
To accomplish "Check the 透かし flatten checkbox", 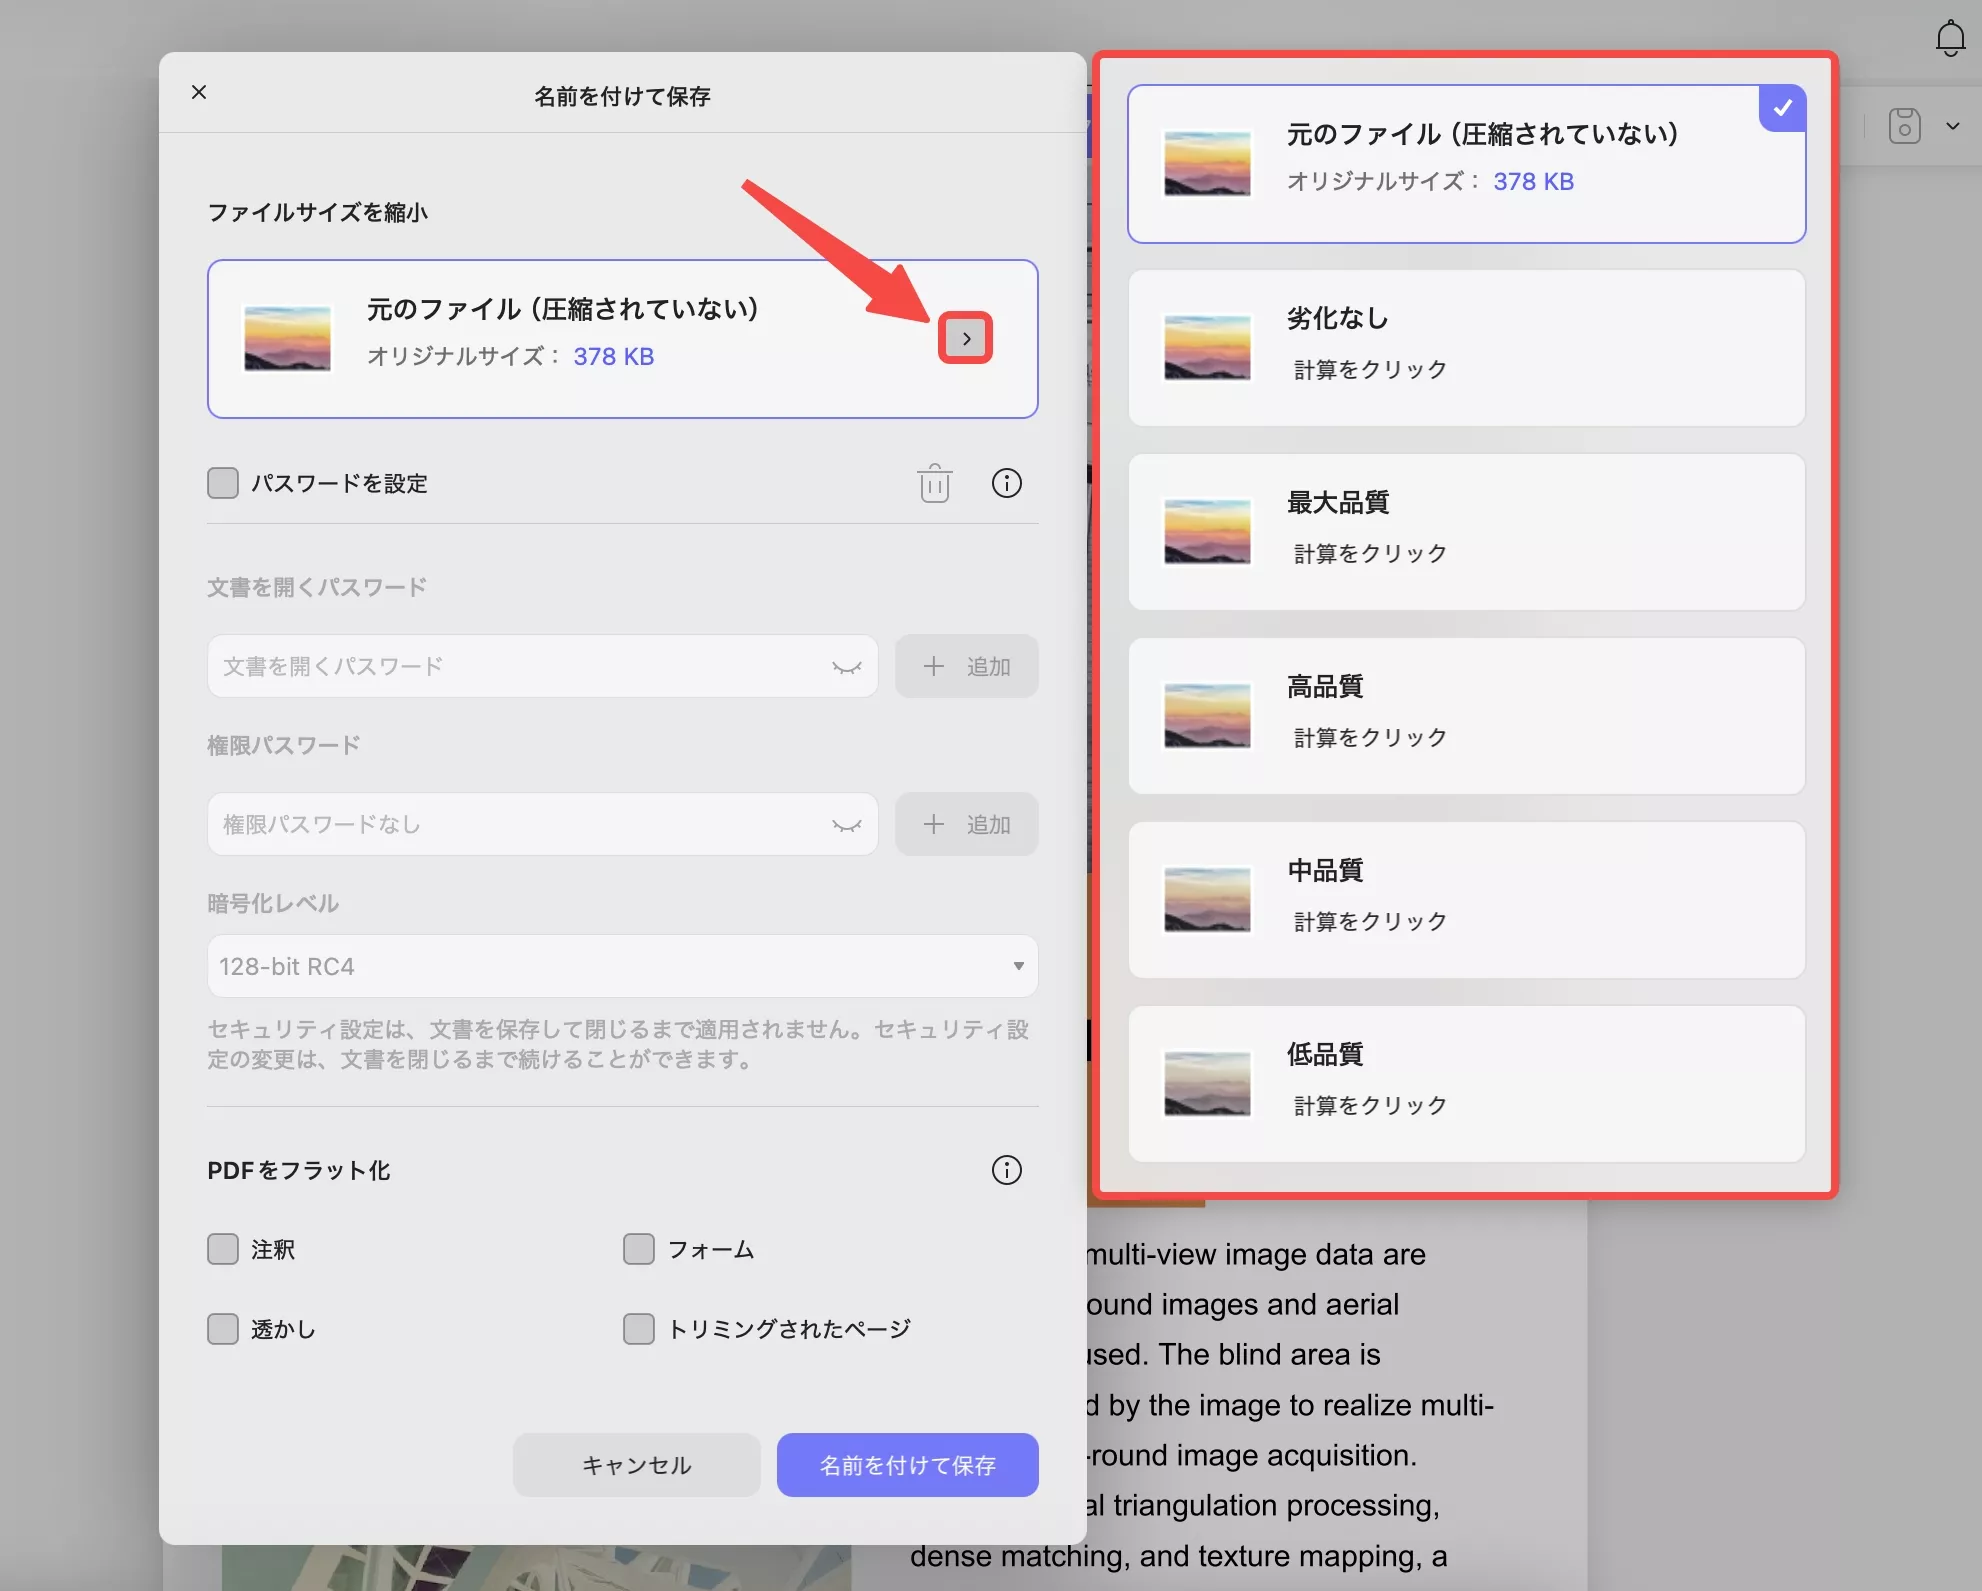I will point(222,1329).
